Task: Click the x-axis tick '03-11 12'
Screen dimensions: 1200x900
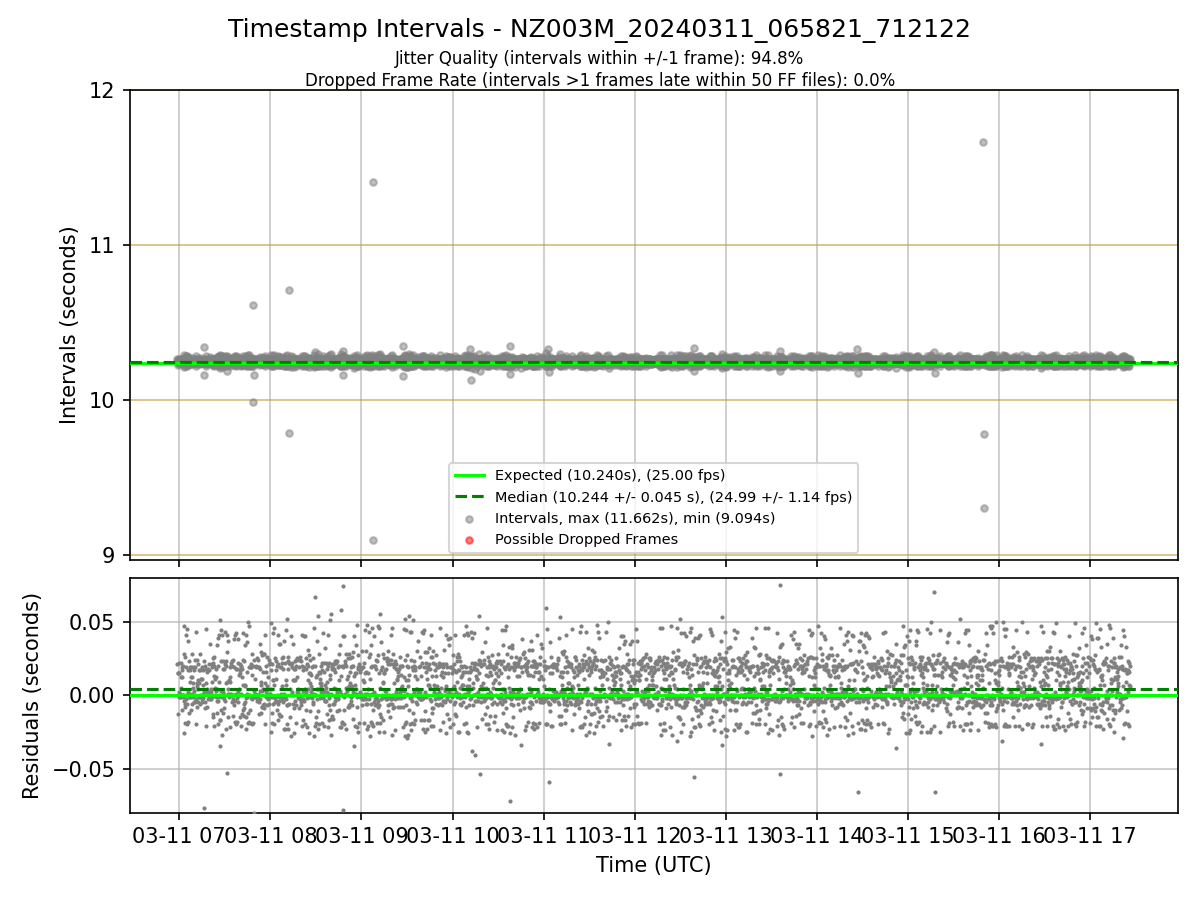Action: (634, 835)
